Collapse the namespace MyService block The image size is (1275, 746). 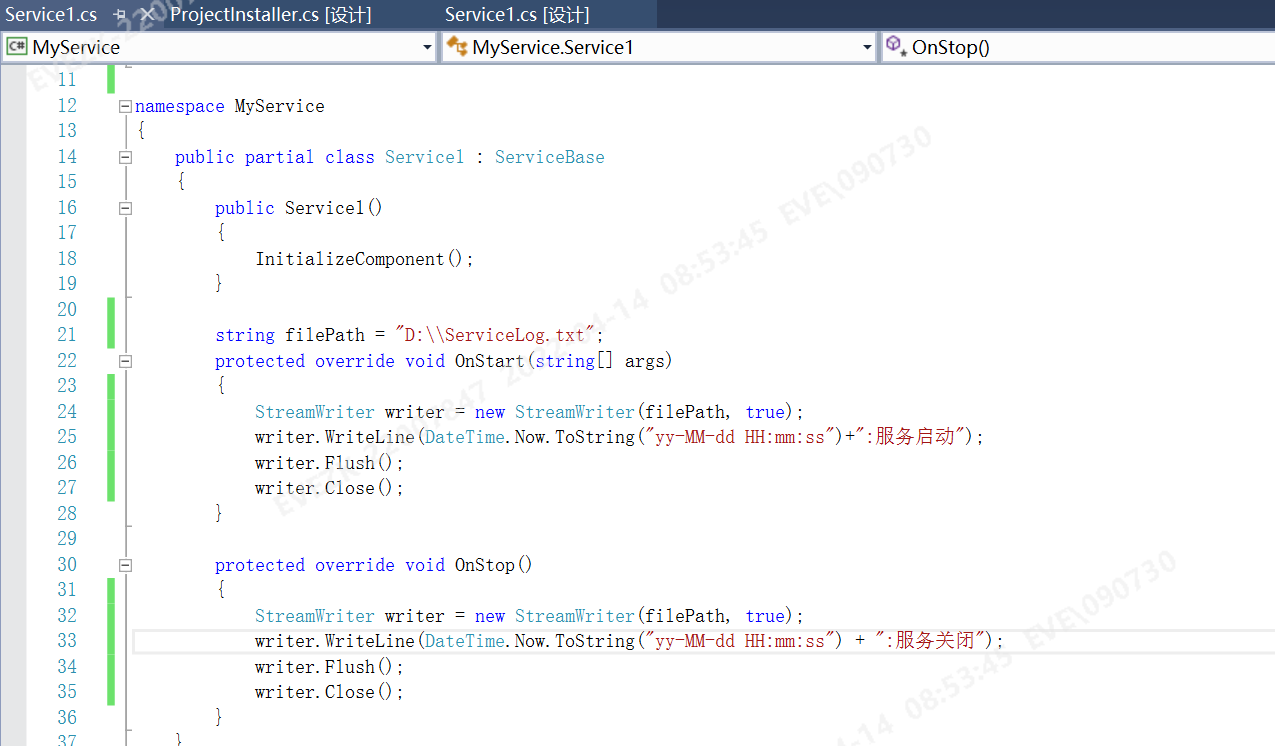125,106
